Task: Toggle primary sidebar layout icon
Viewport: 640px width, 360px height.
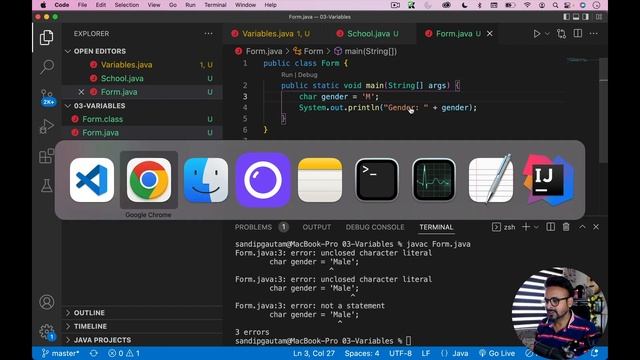Action: 567,17
